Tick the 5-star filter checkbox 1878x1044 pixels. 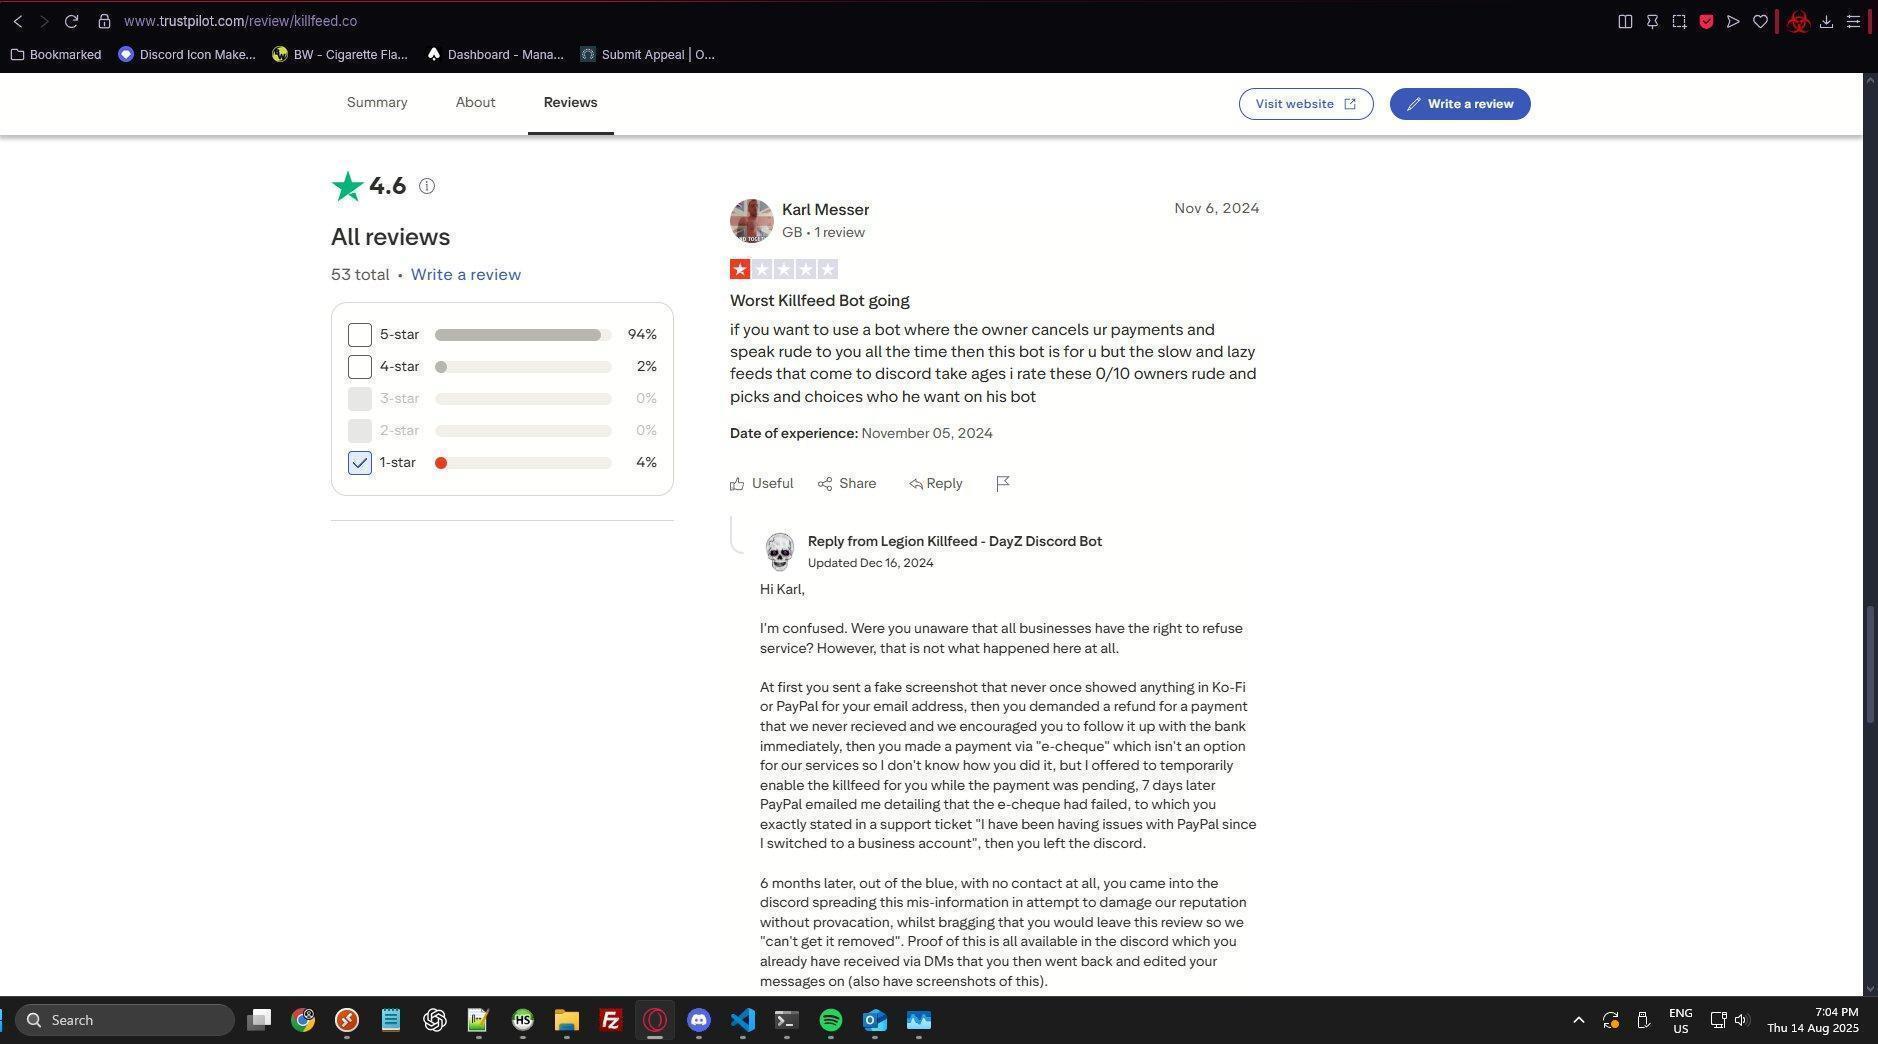(360, 335)
